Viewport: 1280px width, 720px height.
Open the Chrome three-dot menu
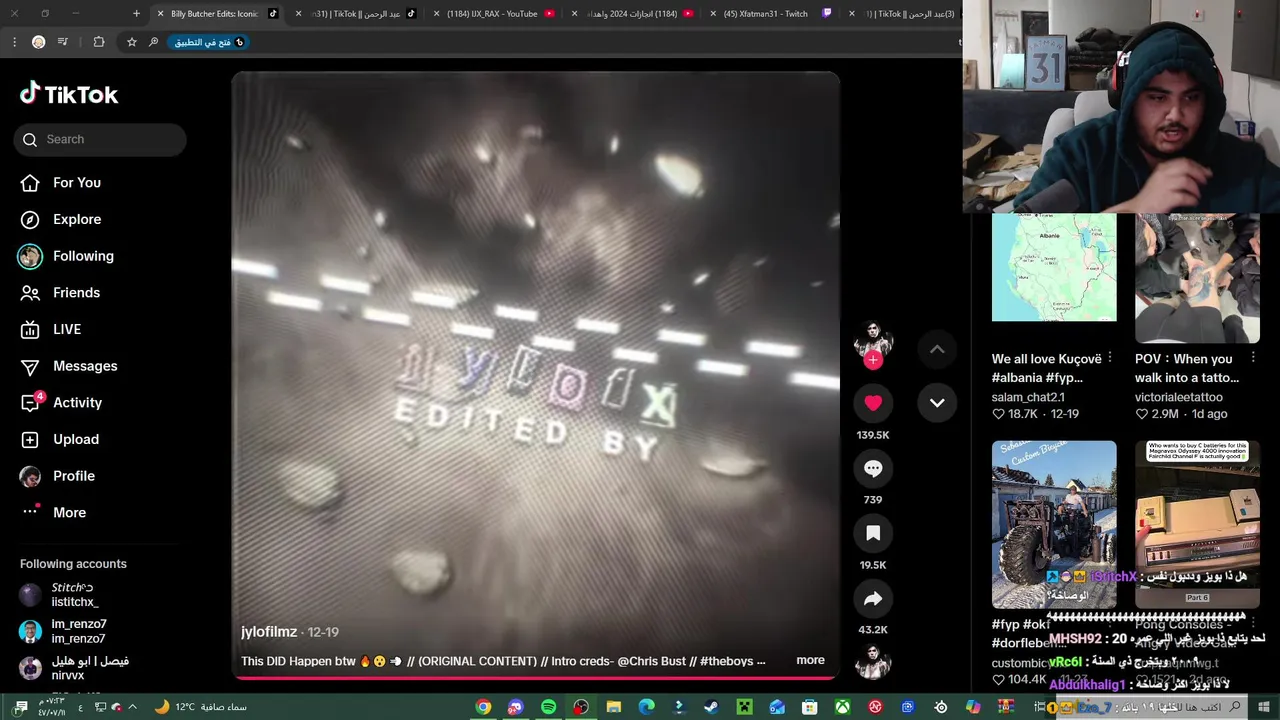[x=14, y=42]
